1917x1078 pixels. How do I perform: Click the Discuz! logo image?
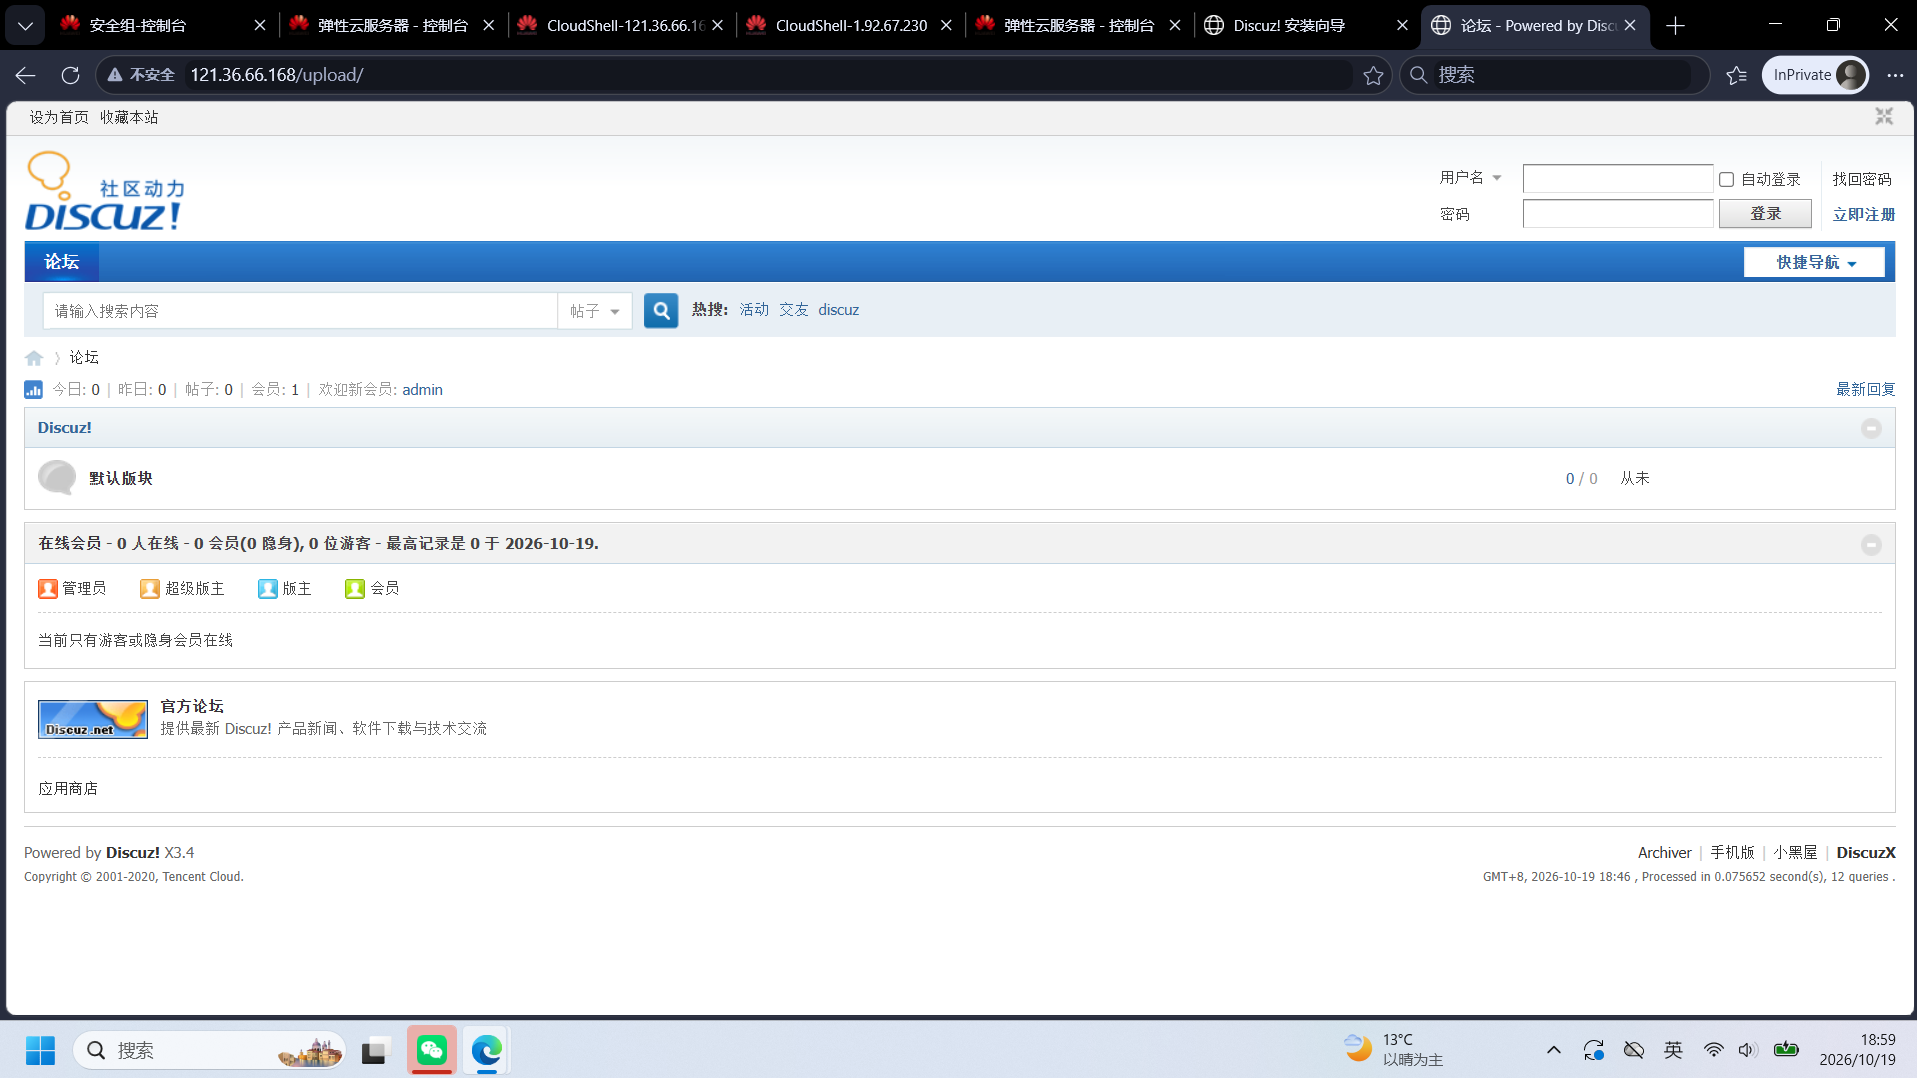coord(104,191)
